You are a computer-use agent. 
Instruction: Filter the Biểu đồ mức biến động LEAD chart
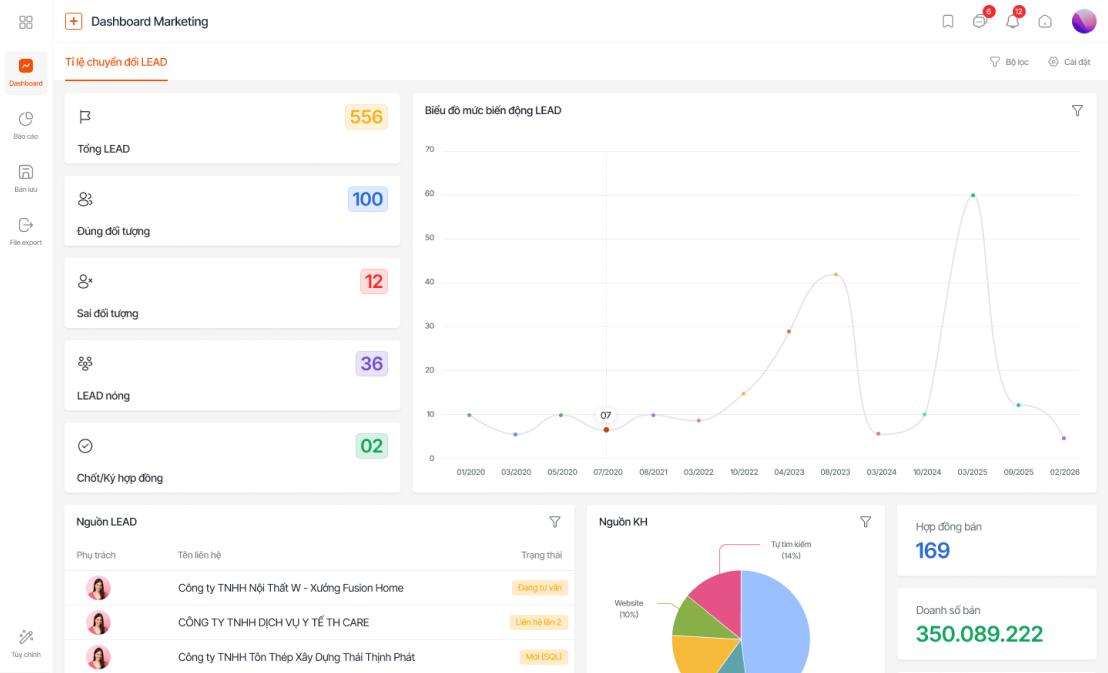point(1077,110)
